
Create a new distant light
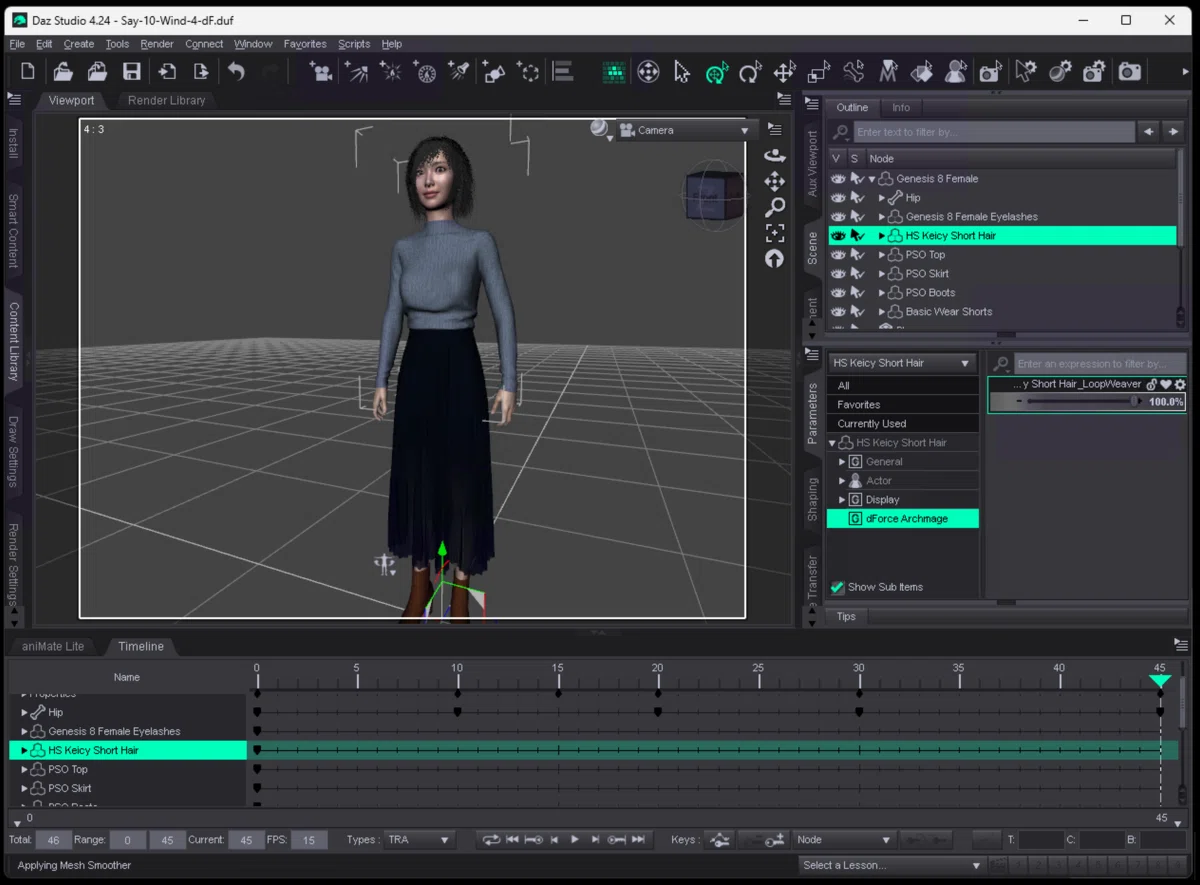tap(355, 72)
